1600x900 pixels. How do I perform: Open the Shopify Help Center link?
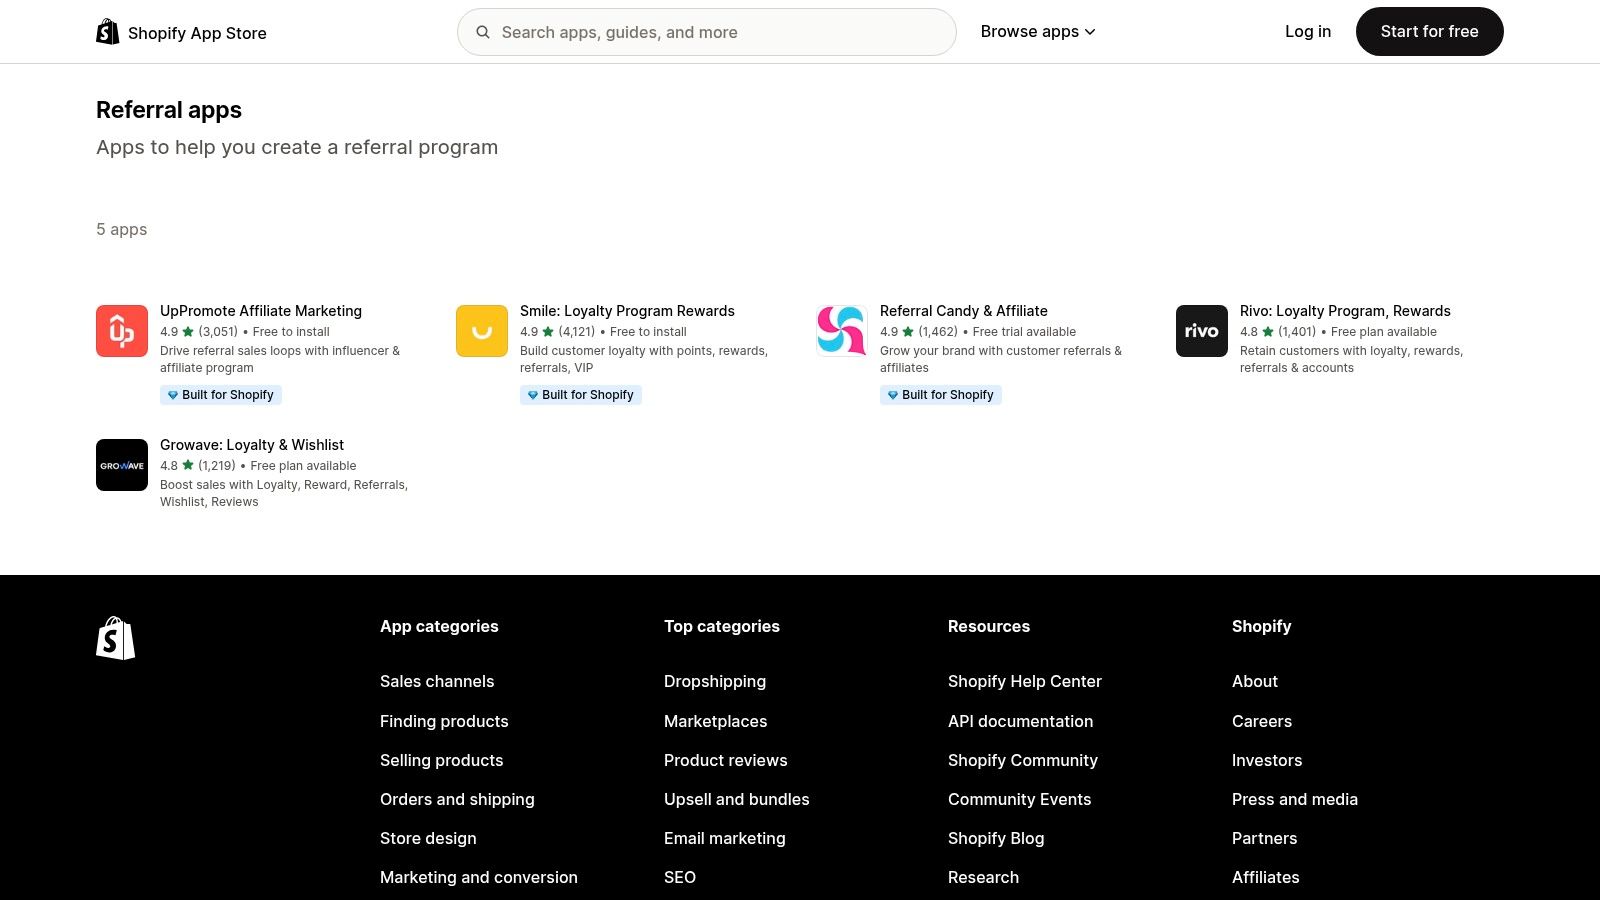tap(1024, 681)
